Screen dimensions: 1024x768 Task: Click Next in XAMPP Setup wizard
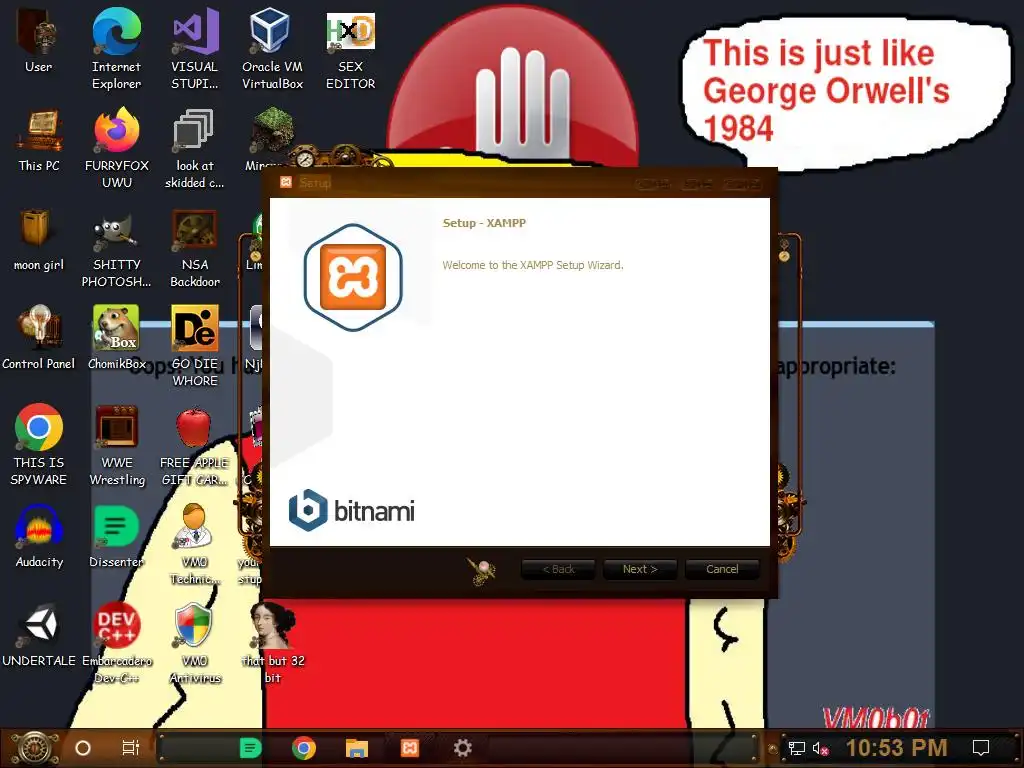coord(640,569)
